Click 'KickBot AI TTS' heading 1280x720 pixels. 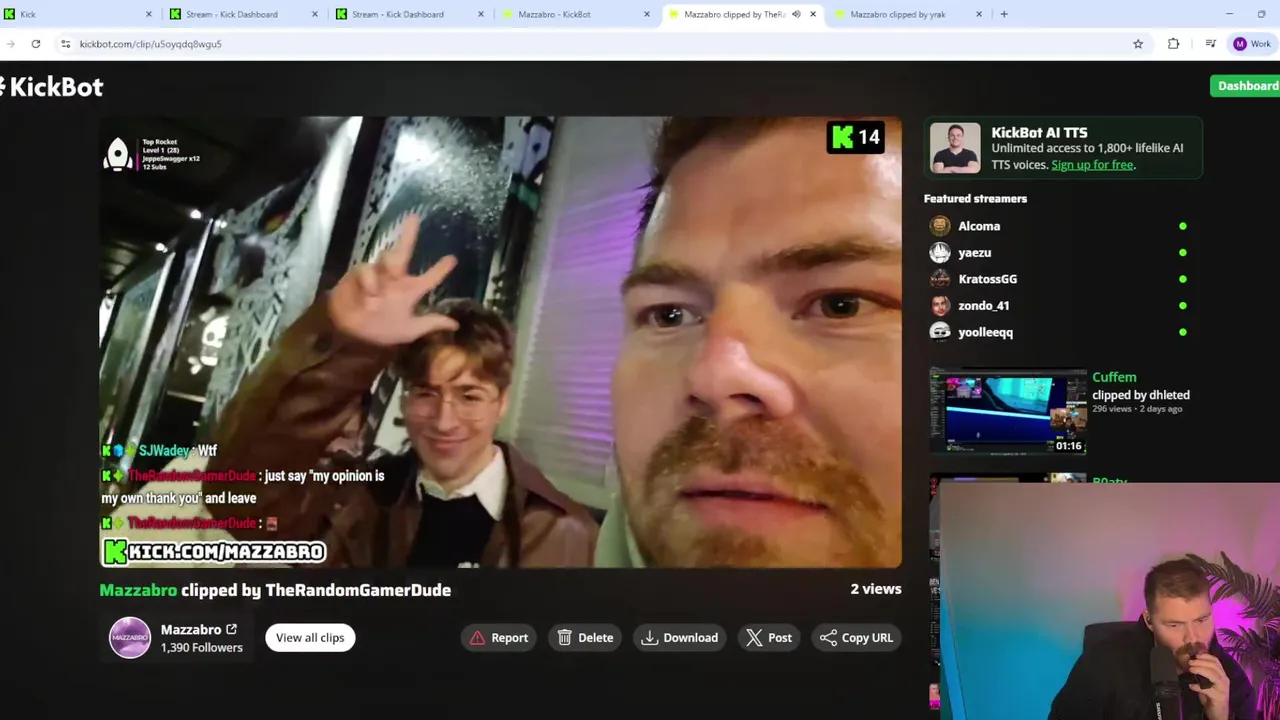tap(1039, 132)
